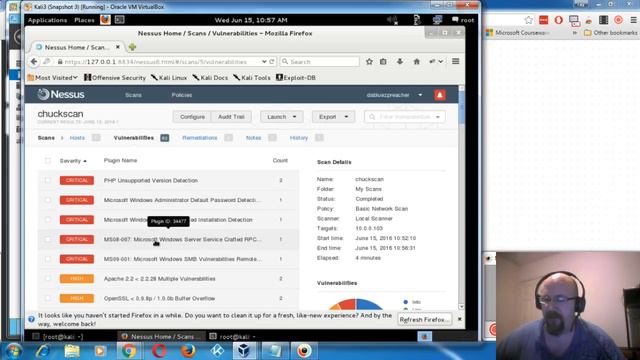Open the Firefox bookmarks list icon
This screenshot has height=360, width=640.
383,62
